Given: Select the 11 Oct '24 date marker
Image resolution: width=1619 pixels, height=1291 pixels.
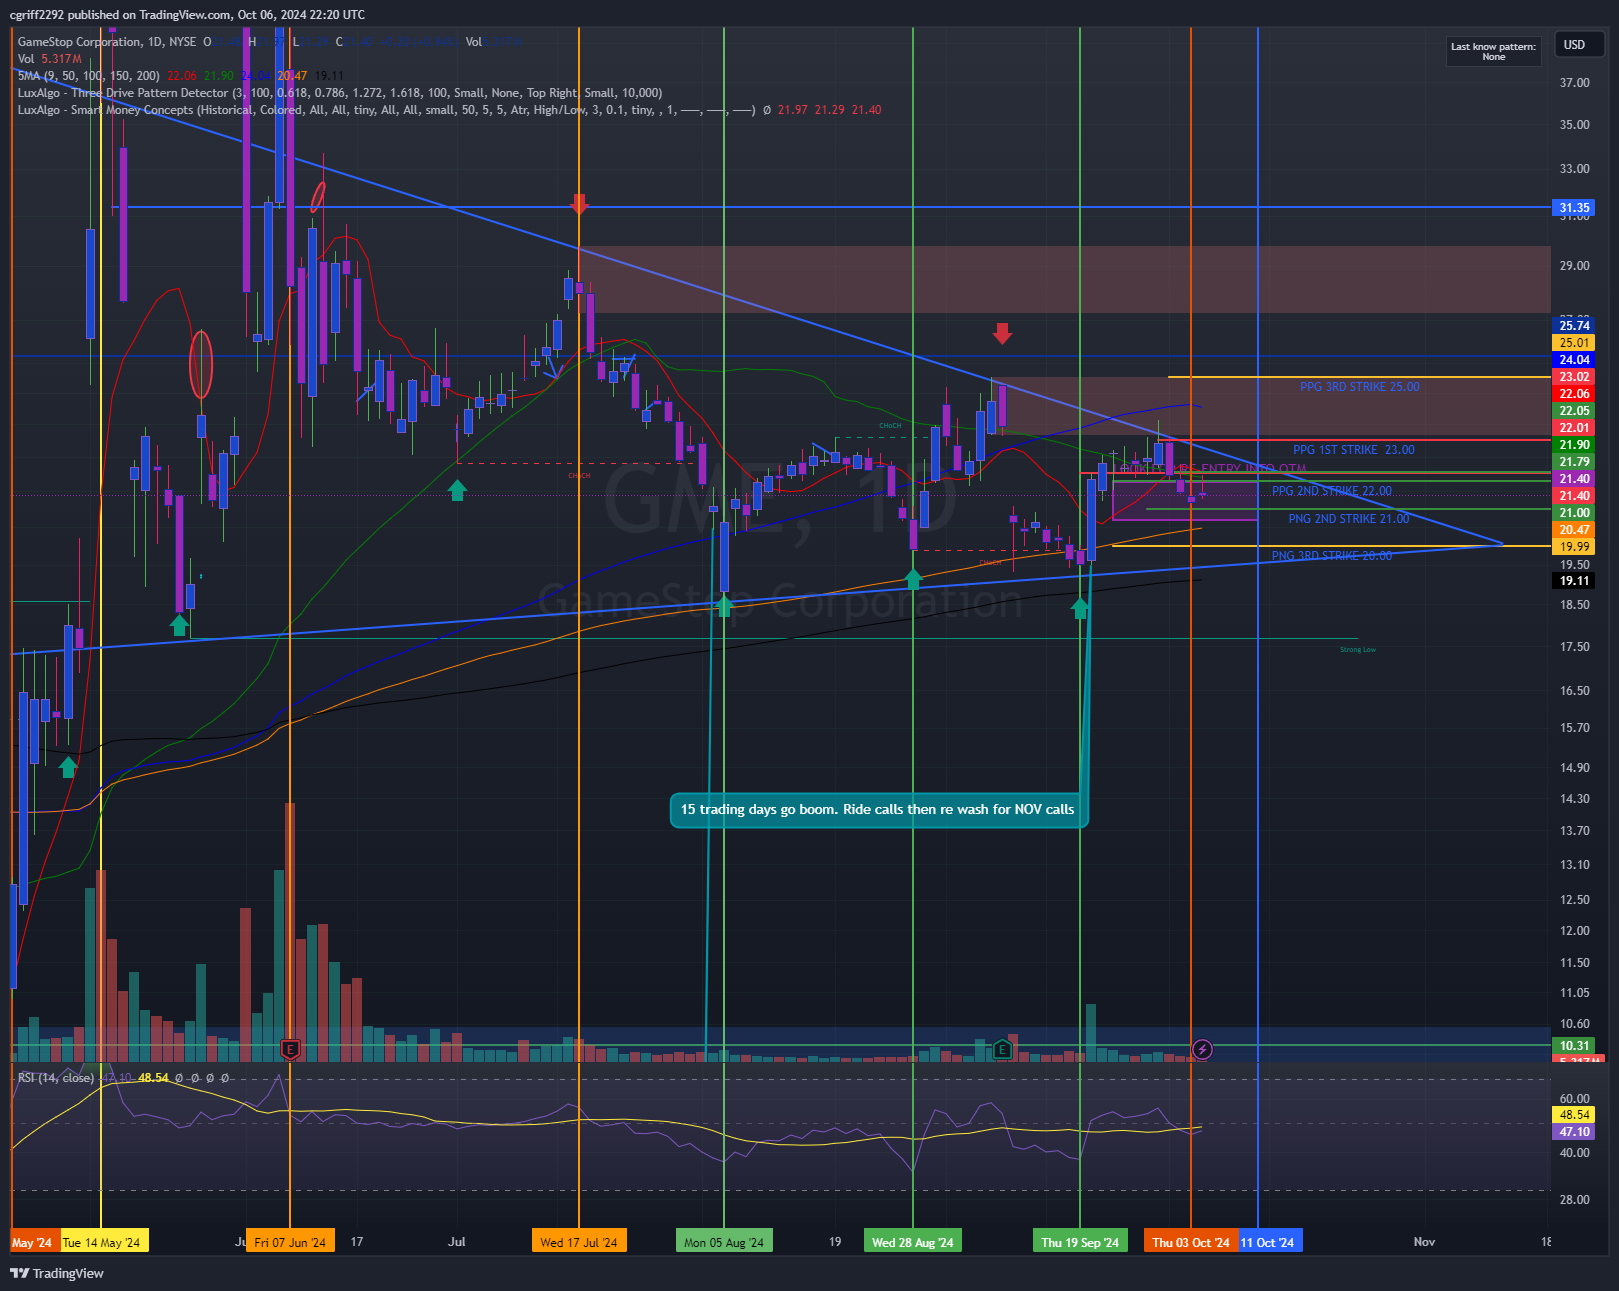Looking at the screenshot, I should [x=1270, y=1242].
